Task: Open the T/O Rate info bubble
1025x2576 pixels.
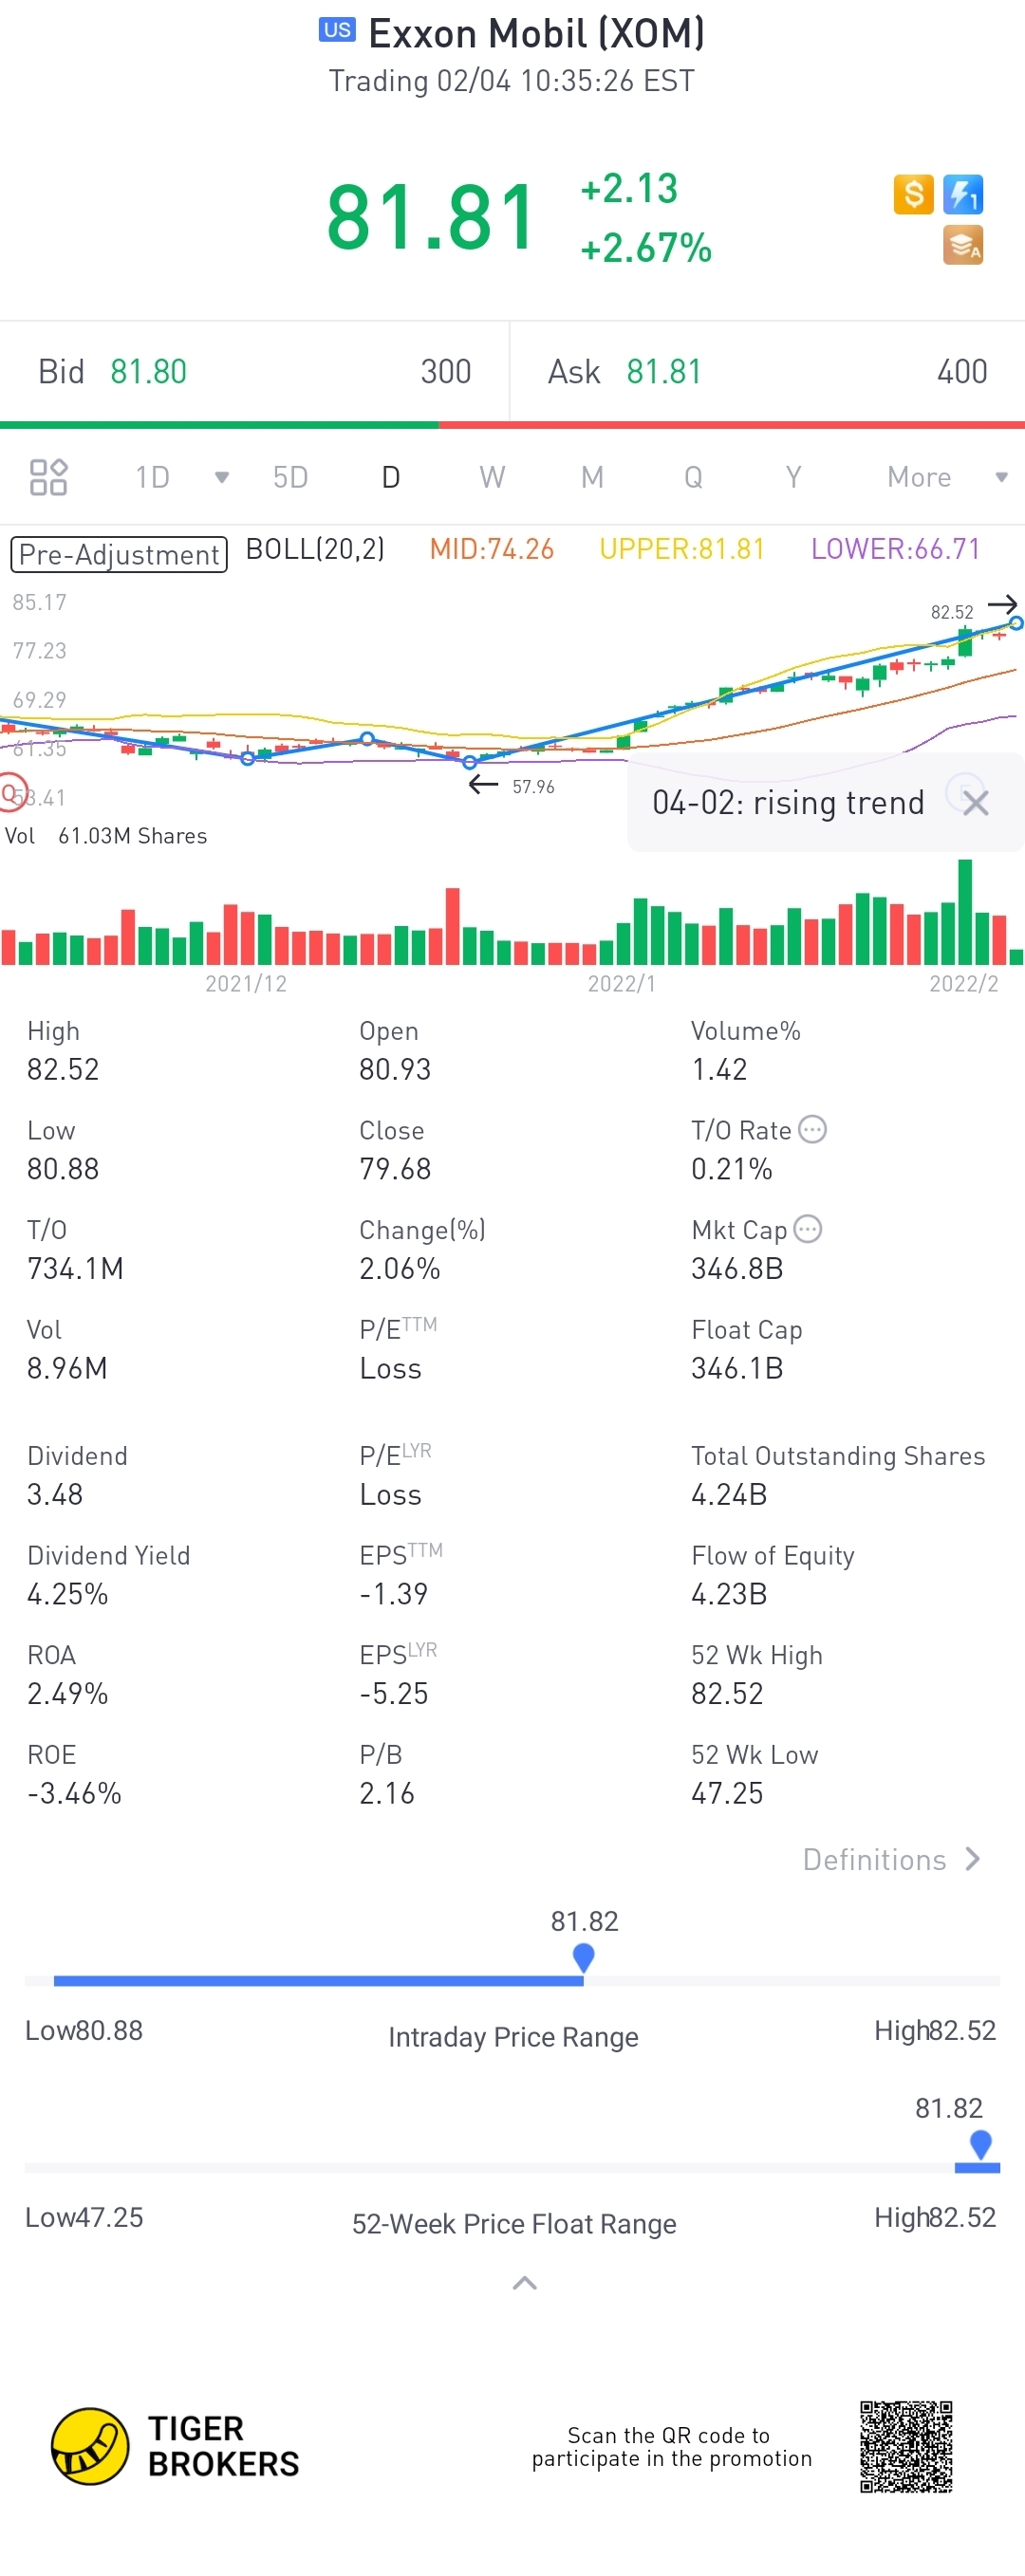Action: (813, 1130)
